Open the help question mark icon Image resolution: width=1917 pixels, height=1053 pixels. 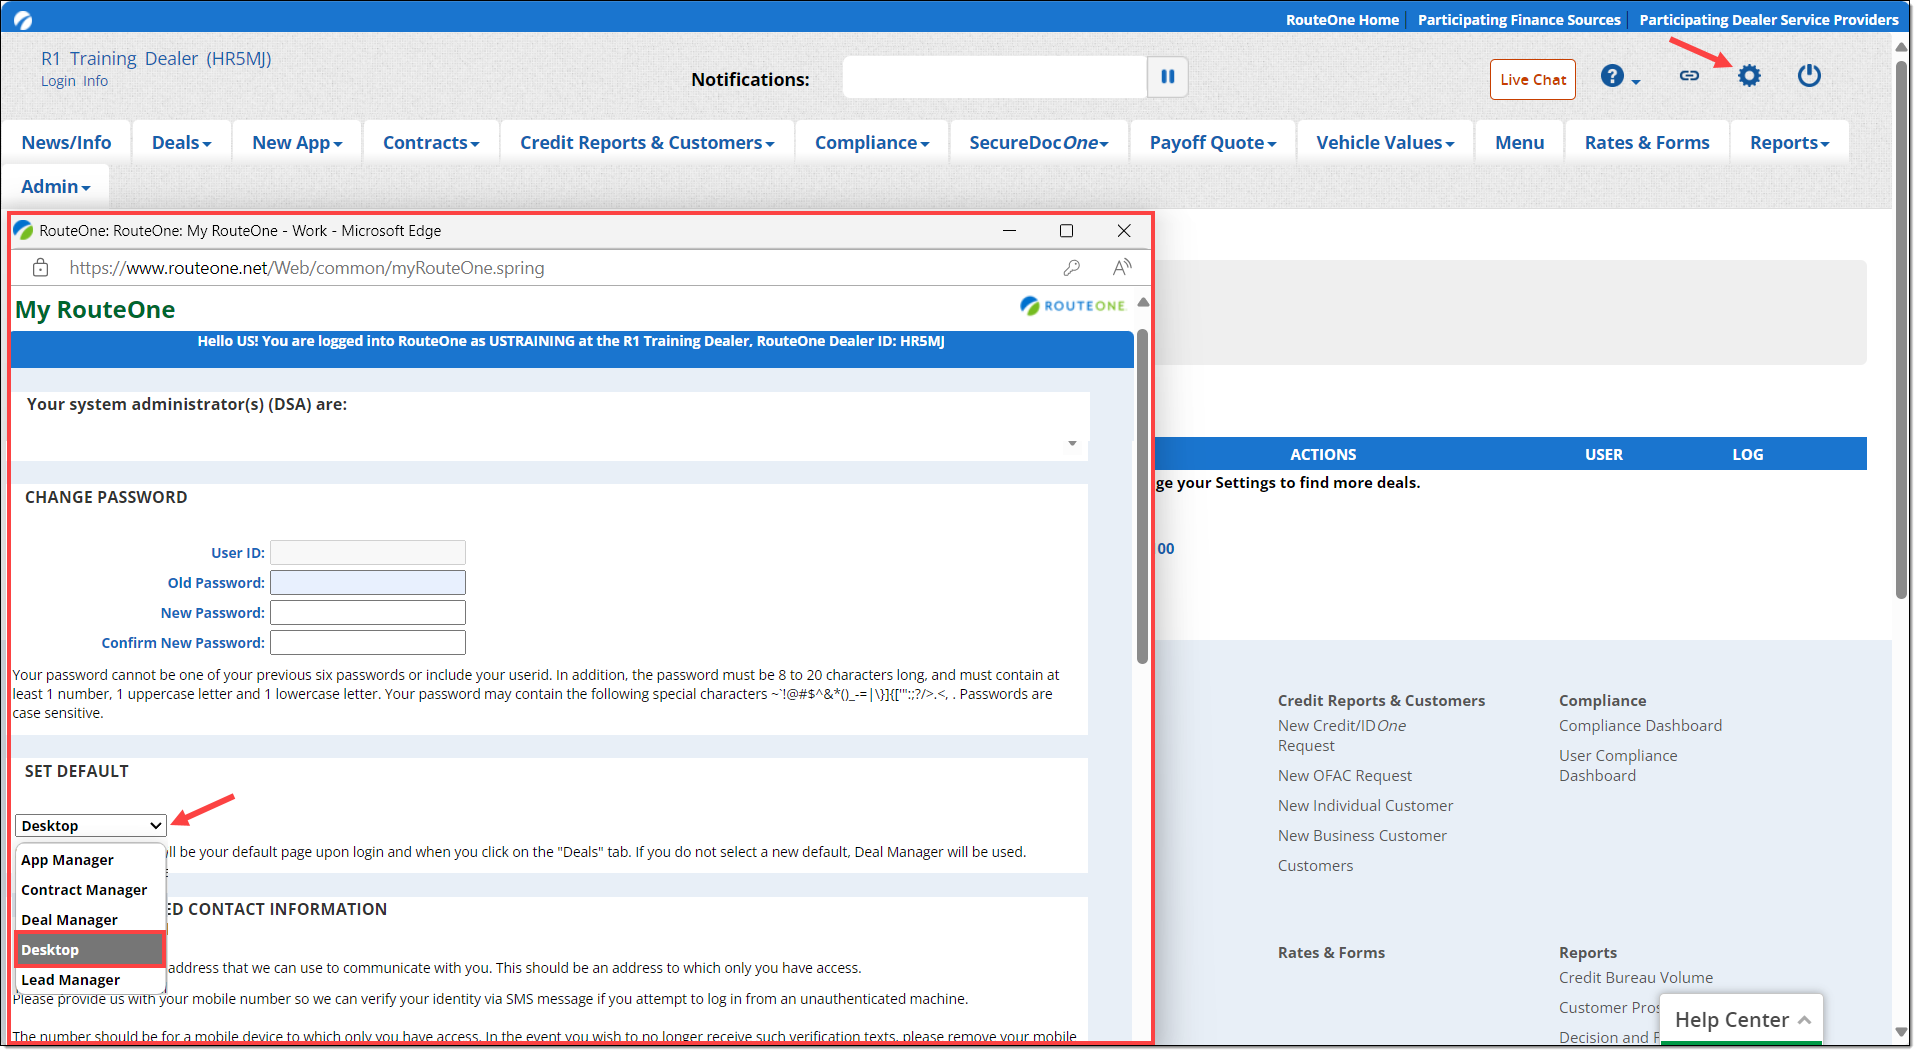pyautogui.click(x=1612, y=76)
